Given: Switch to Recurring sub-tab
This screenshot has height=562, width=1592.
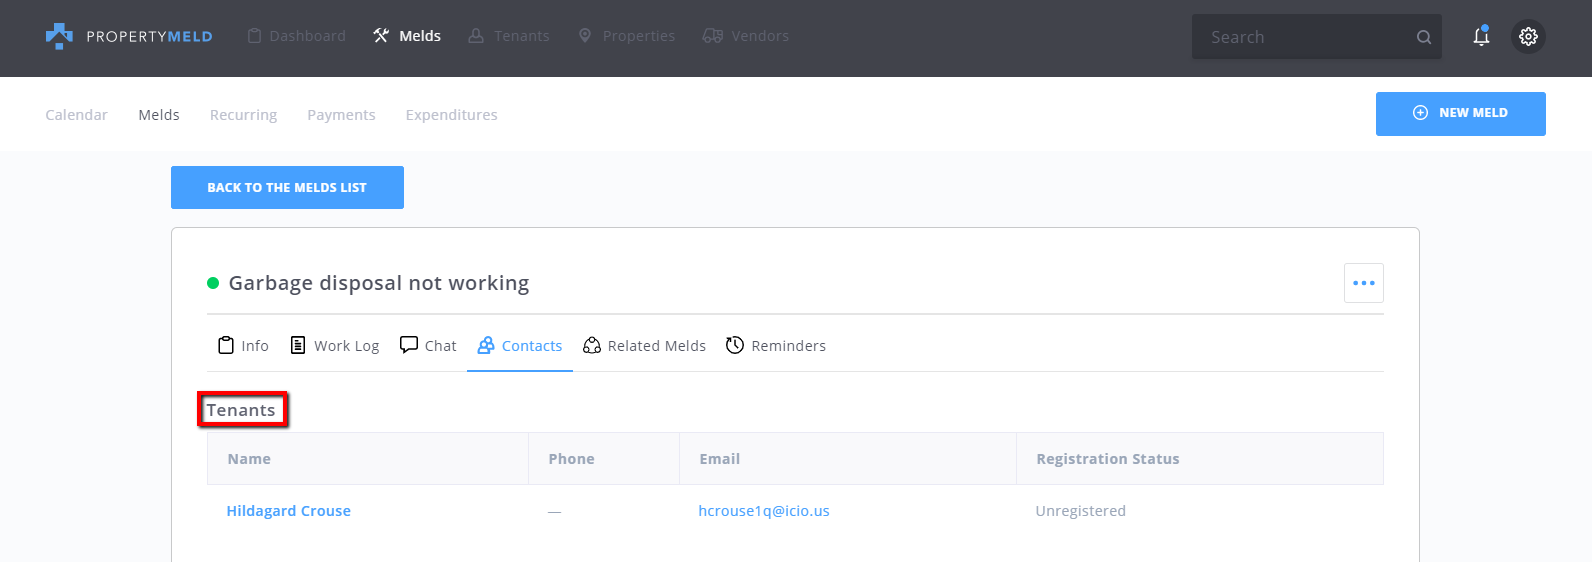Looking at the screenshot, I should coord(243,115).
